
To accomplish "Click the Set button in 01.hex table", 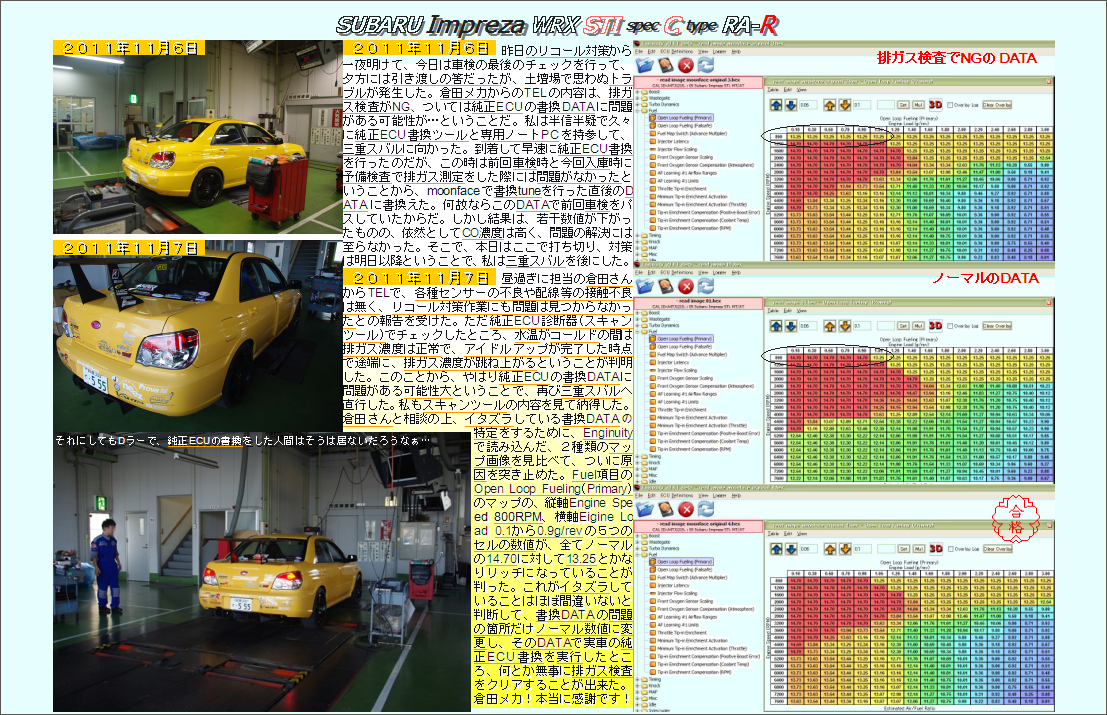I will click(x=903, y=326).
